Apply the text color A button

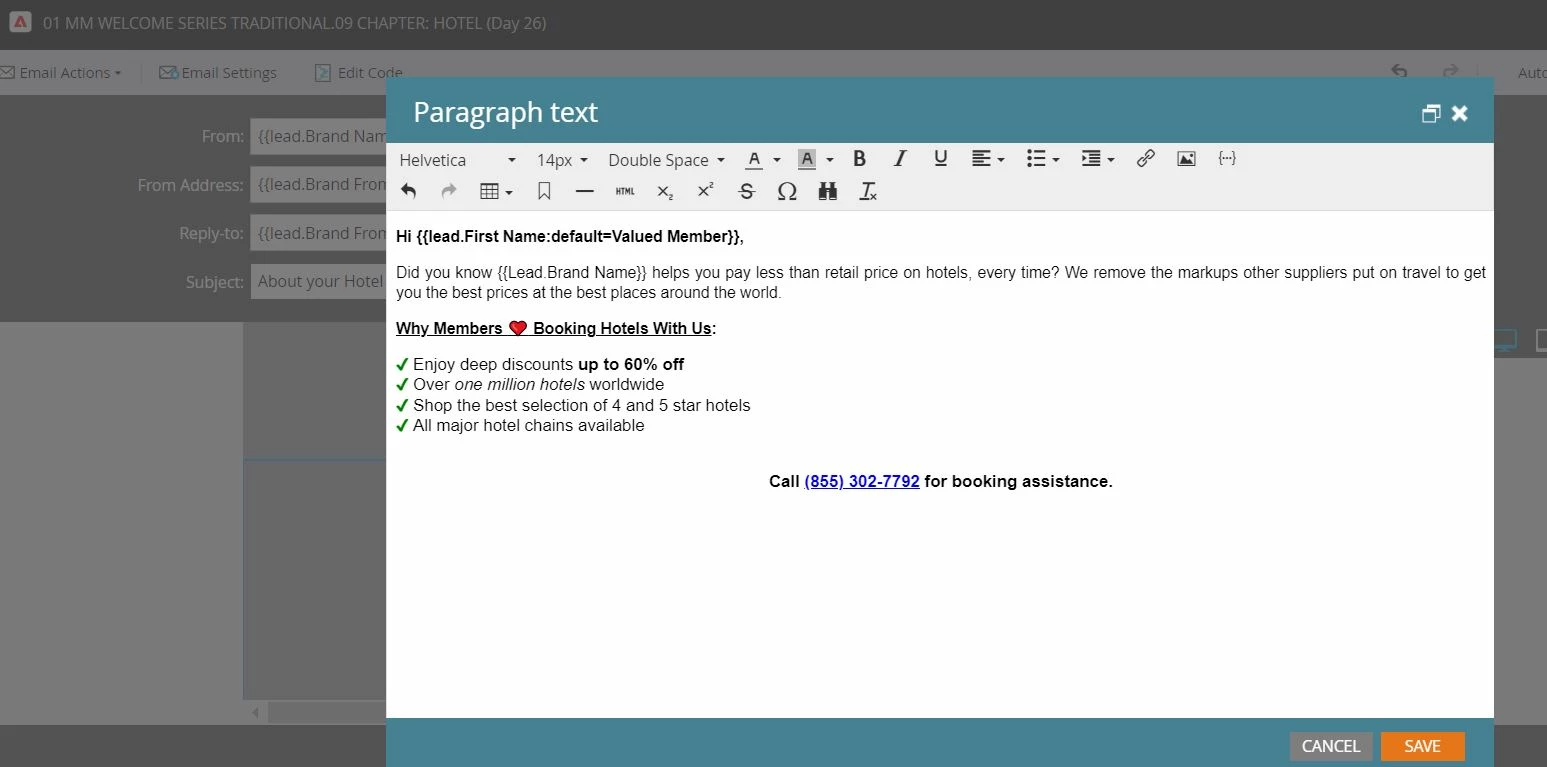click(x=754, y=159)
